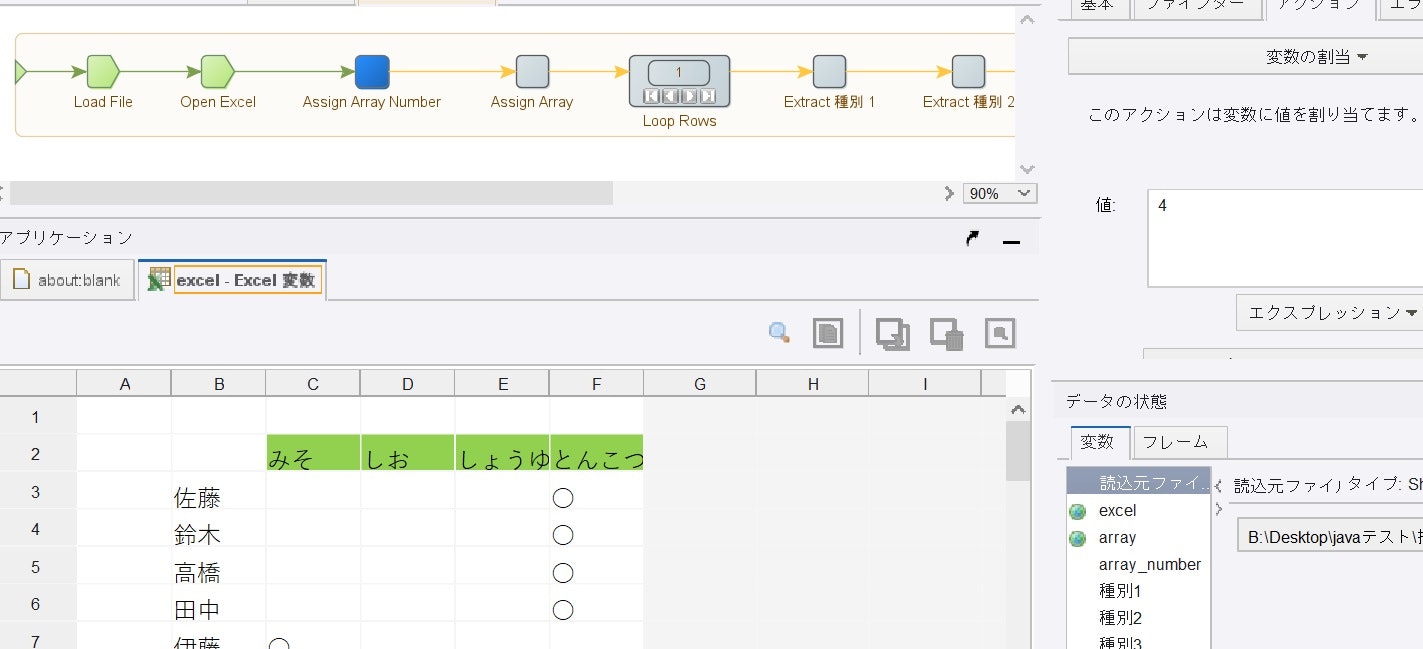
Task: Click the circle mark in 田中 row
Action: tap(563, 609)
